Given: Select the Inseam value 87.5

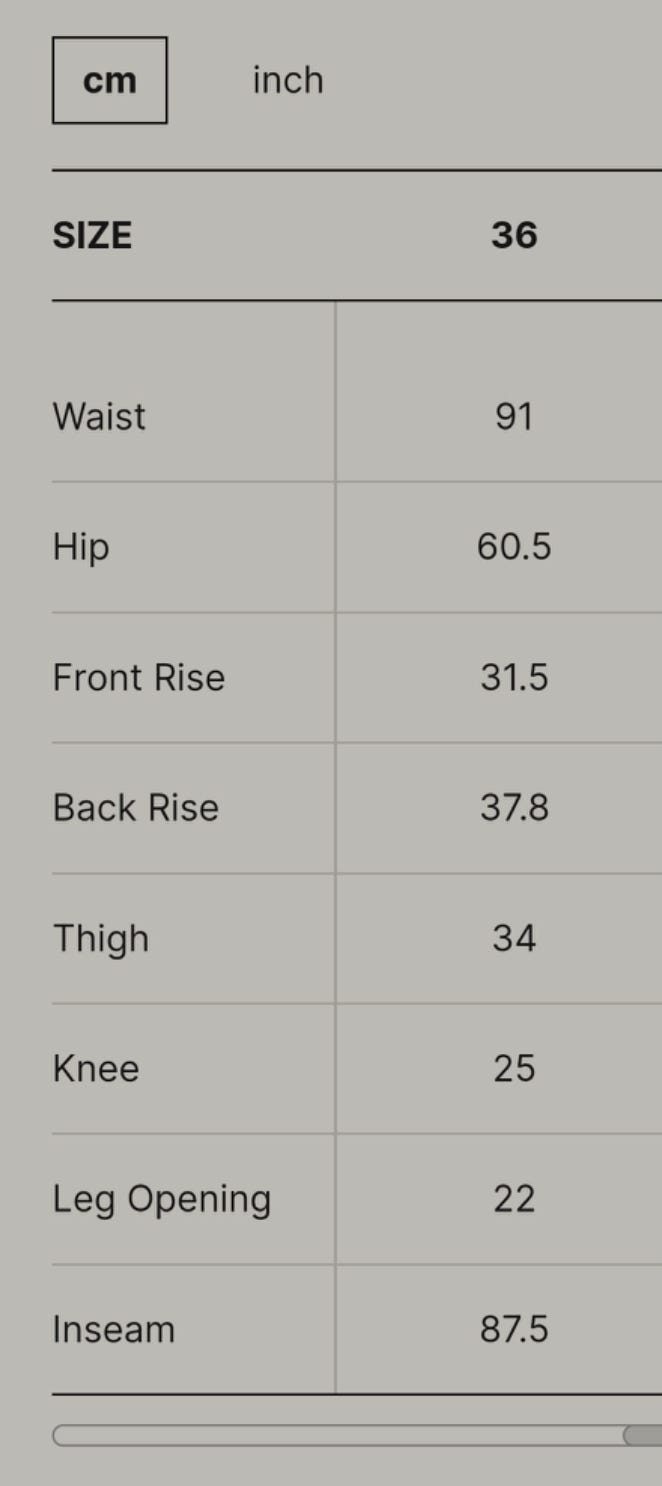Looking at the screenshot, I should click(514, 1330).
